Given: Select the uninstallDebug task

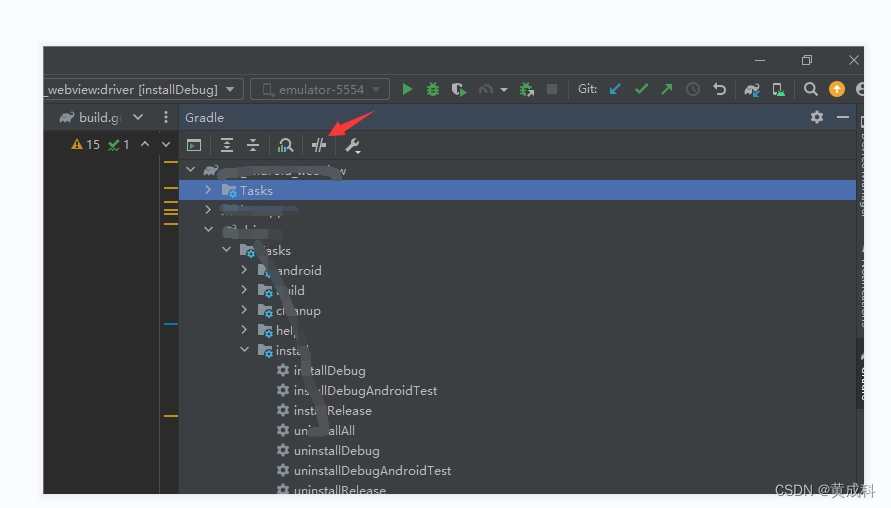Looking at the screenshot, I should (x=336, y=451).
